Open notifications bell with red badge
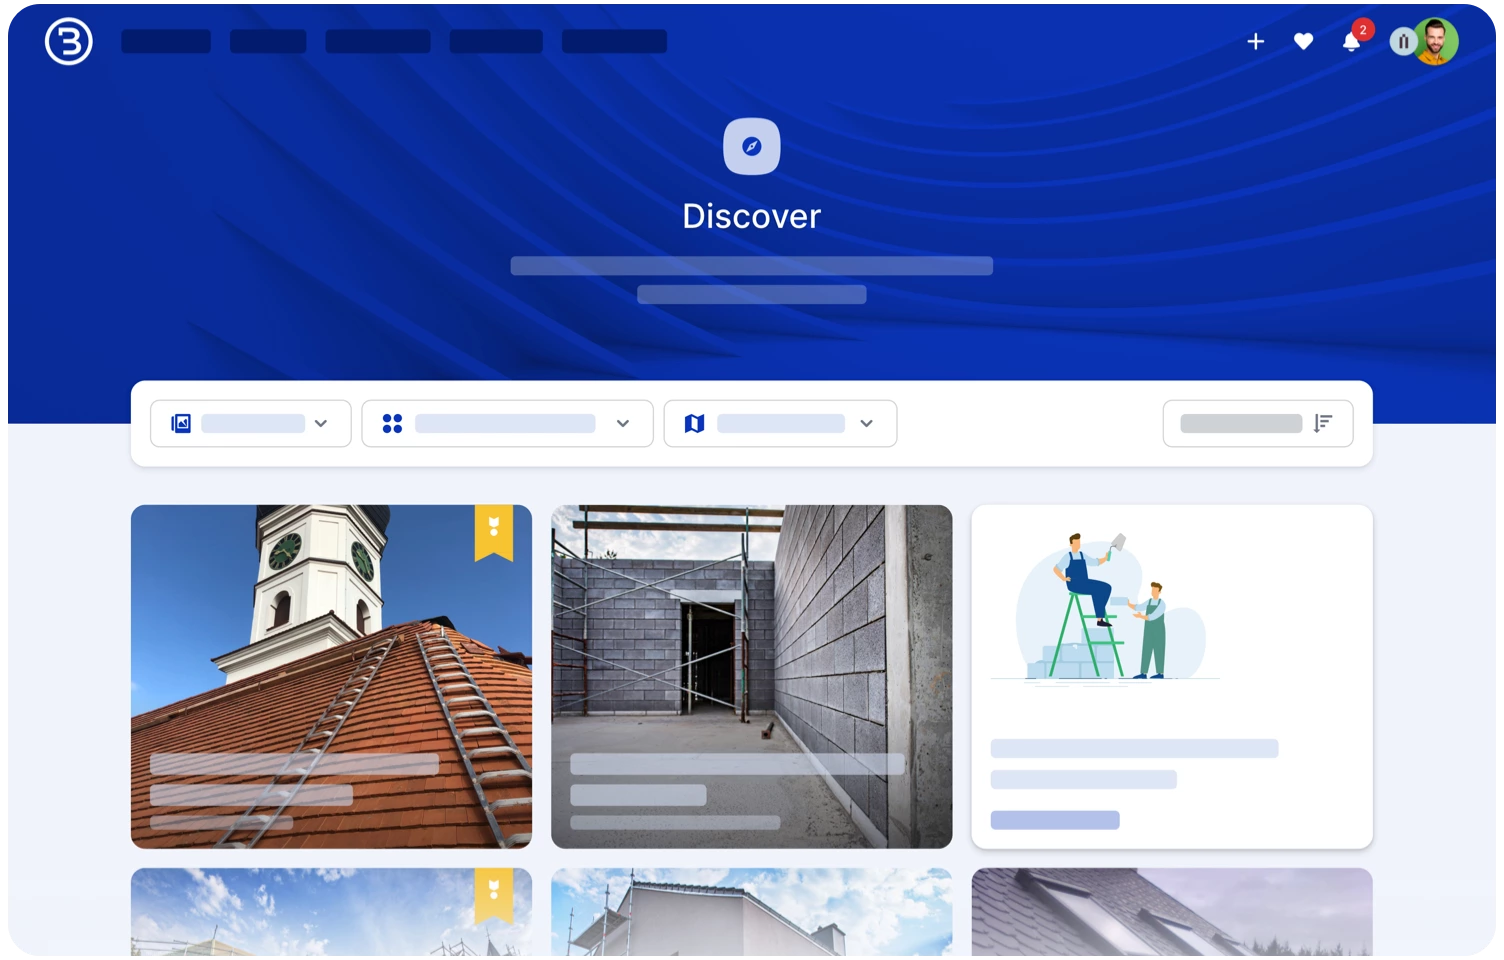The height and width of the screenshot is (960, 1504). point(1351,42)
